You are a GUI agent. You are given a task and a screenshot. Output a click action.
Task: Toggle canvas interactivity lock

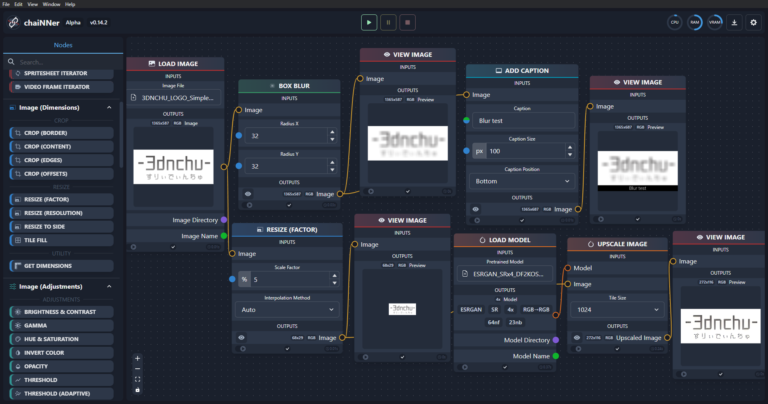tap(137, 390)
